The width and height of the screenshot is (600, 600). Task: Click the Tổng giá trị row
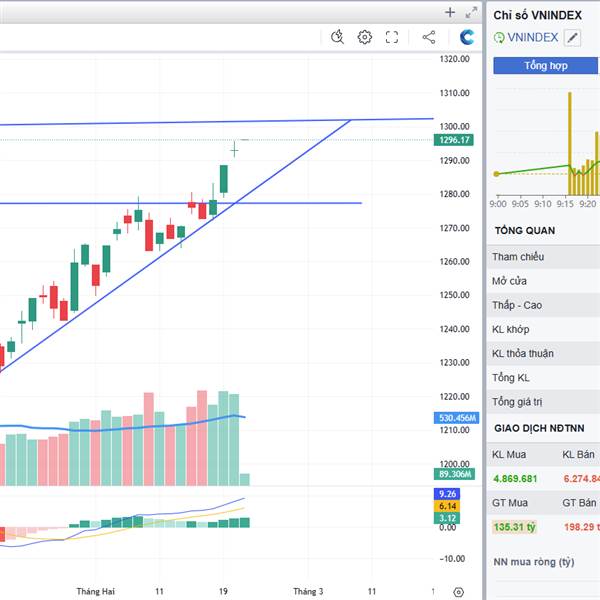tap(543, 402)
